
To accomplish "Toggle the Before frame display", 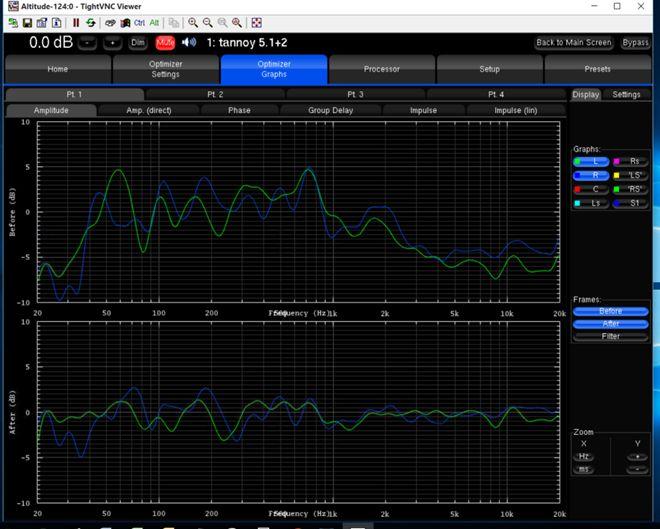I will [610, 311].
